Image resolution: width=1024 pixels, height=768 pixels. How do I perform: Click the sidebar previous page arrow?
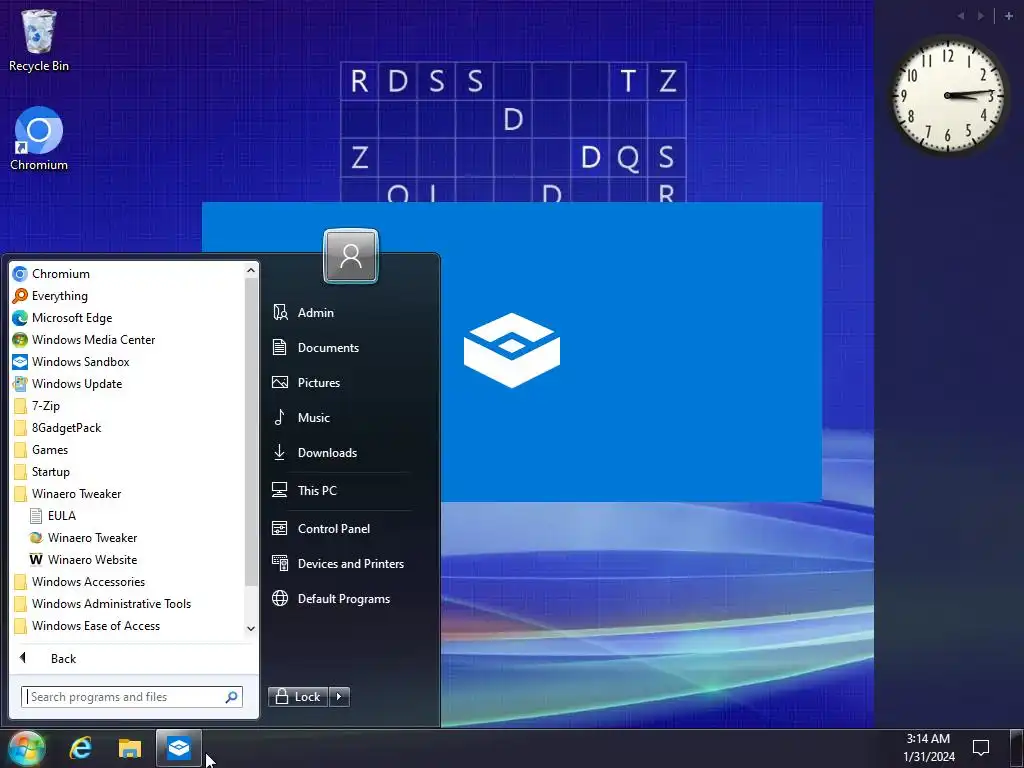point(961,16)
